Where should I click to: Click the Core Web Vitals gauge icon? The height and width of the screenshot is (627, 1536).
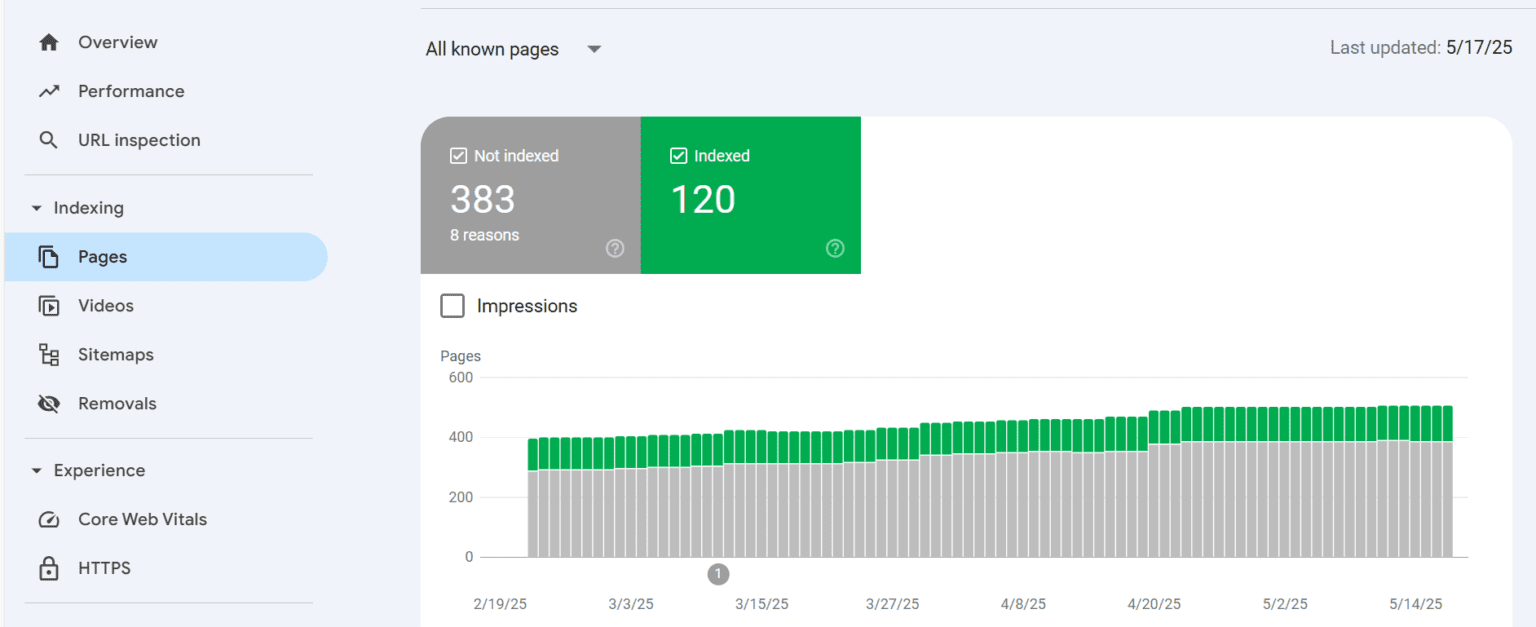(48, 520)
